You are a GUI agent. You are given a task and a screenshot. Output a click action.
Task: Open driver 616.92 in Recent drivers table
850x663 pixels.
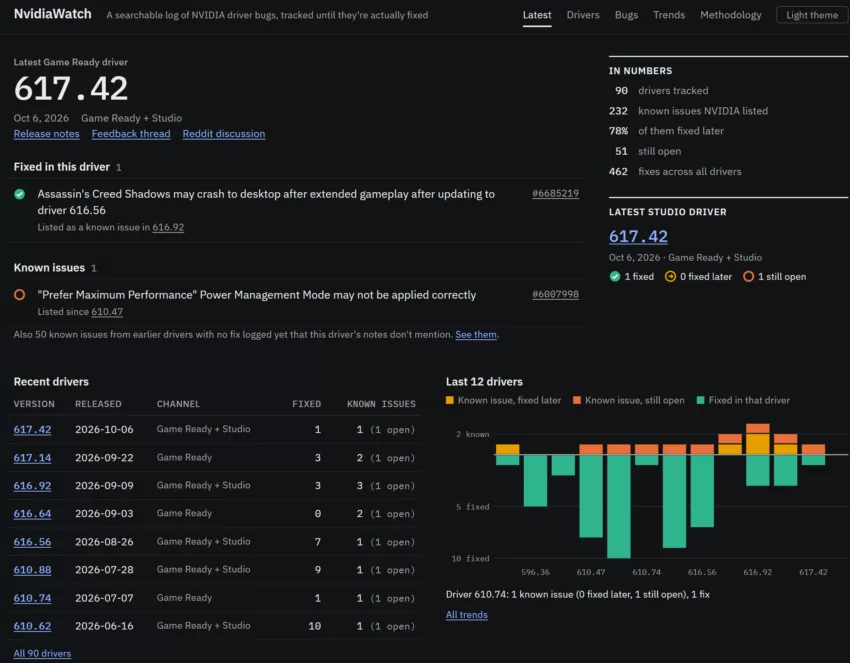[x=33, y=485]
